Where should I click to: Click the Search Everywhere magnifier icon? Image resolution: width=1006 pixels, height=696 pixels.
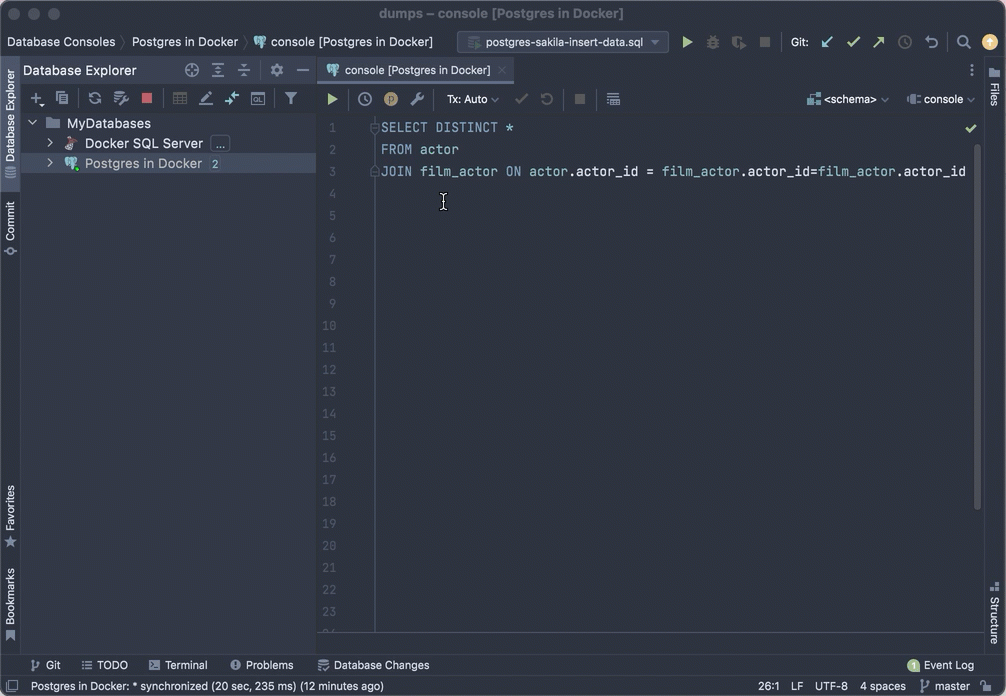point(964,42)
